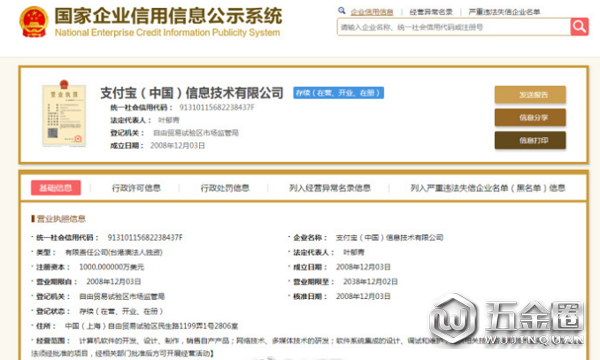Click the 发送报告 button
Viewport: 600px width, 360px height.
(530, 94)
